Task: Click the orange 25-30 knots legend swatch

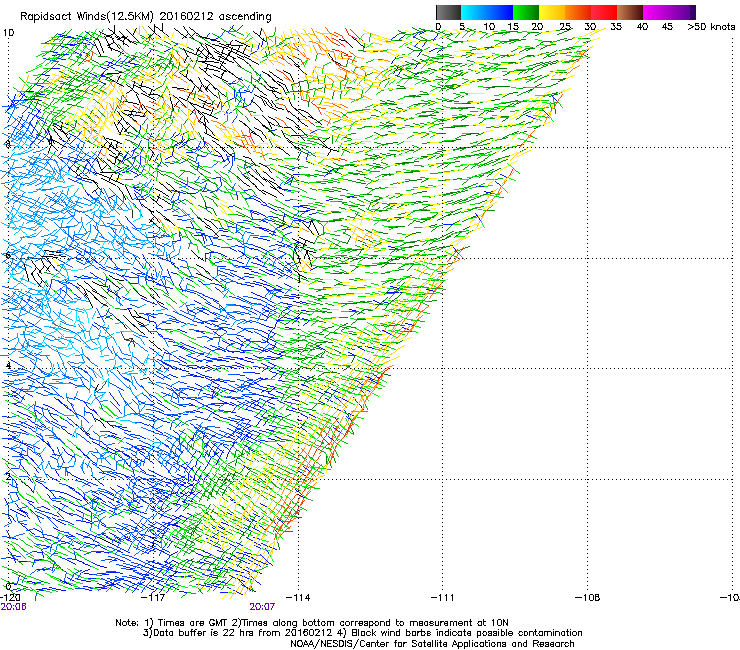Action: (578, 12)
